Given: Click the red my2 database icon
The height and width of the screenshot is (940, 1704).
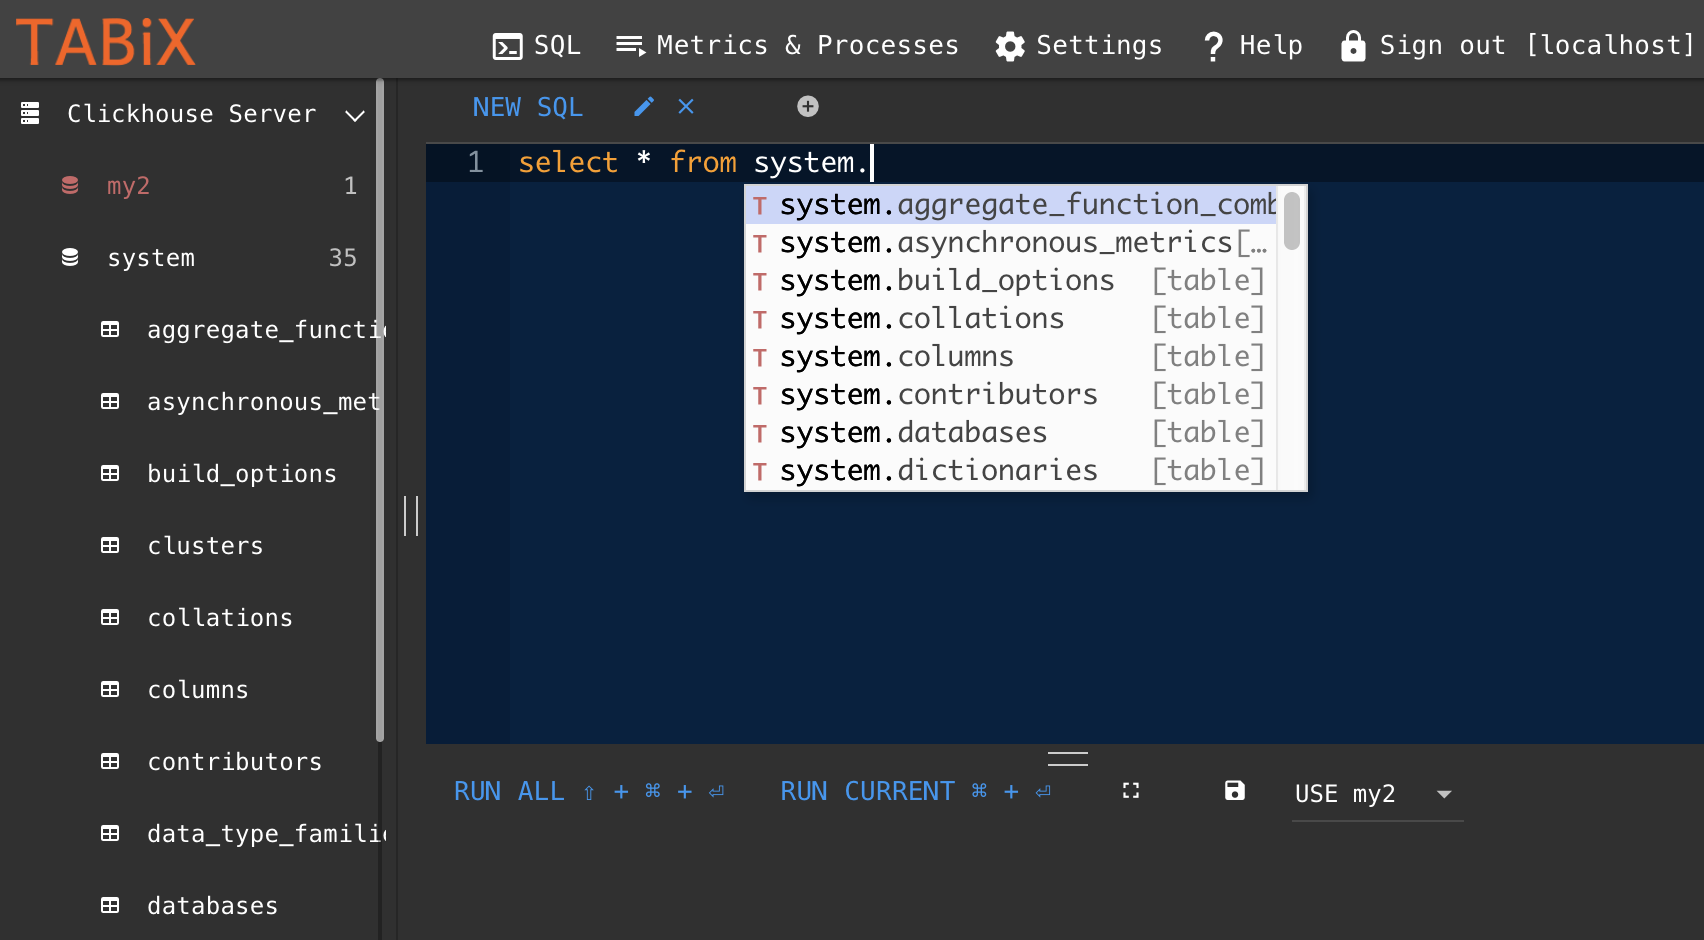Looking at the screenshot, I should coord(70,185).
